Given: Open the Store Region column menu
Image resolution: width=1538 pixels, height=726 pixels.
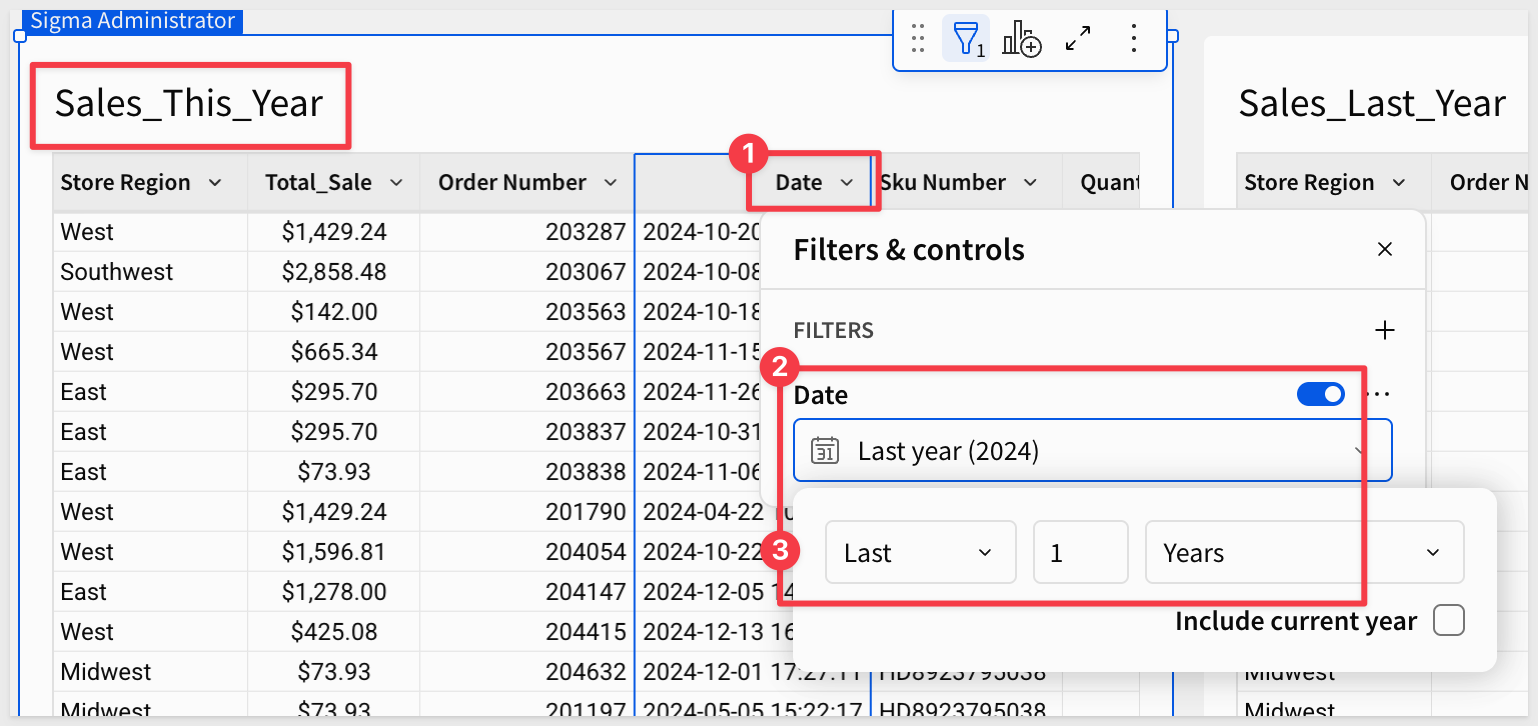Looking at the screenshot, I should (x=214, y=183).
